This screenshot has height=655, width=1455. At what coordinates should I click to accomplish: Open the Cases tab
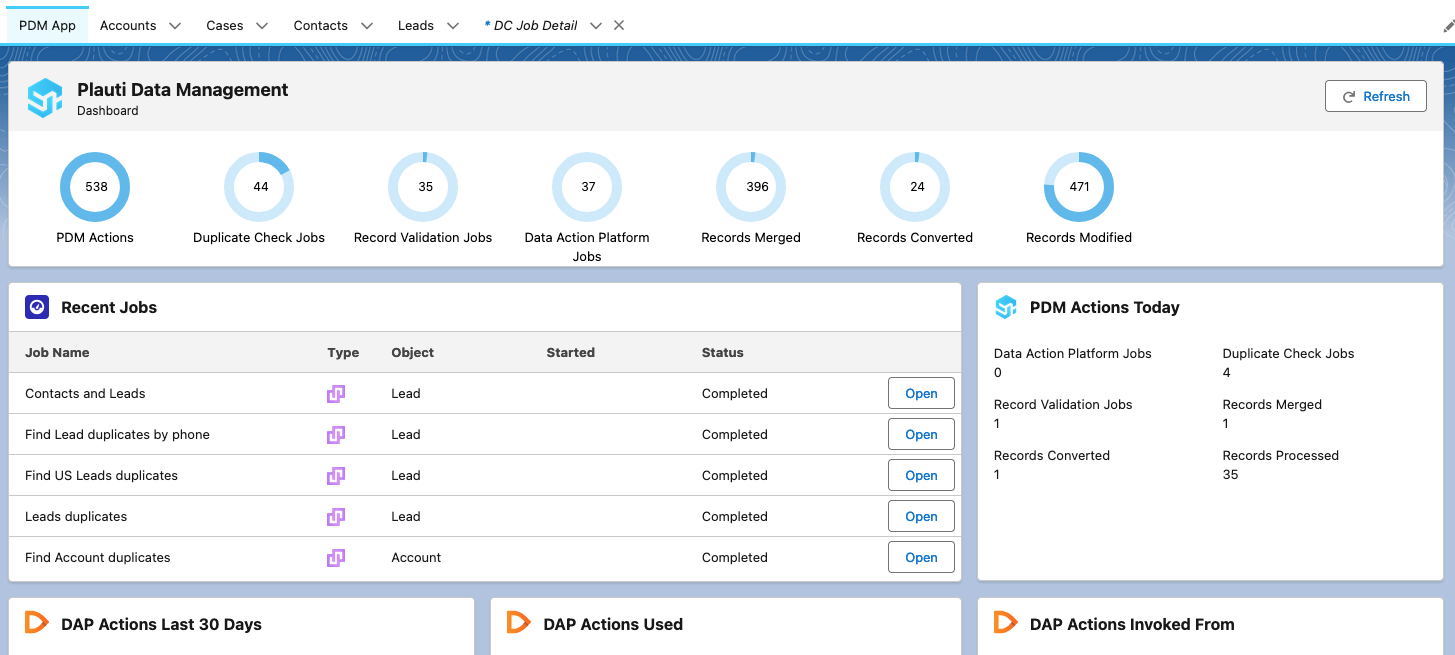coord(225,26)
